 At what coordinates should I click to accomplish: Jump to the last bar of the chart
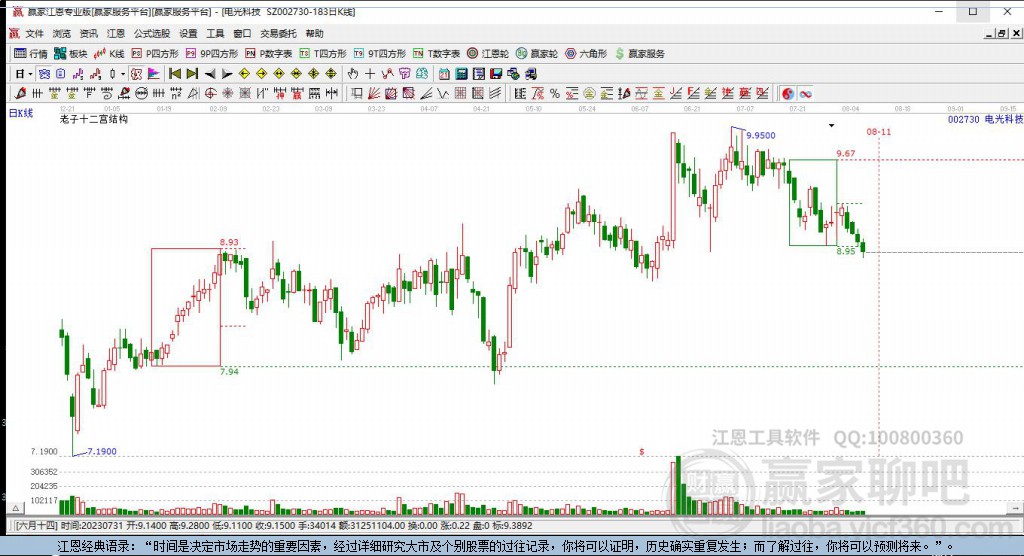pyautogui.click(x=192, y=74)
